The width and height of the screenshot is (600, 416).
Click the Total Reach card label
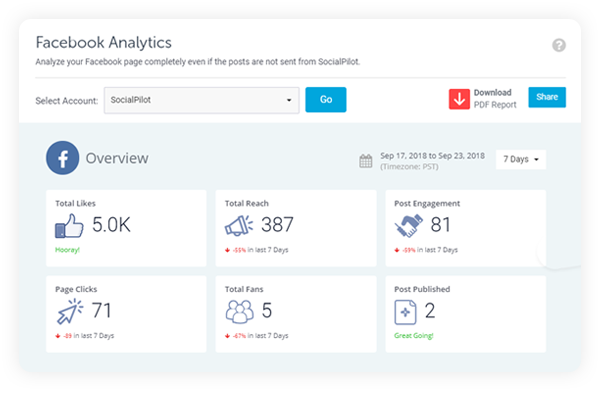pyautogui.click(x=247, y=204)
